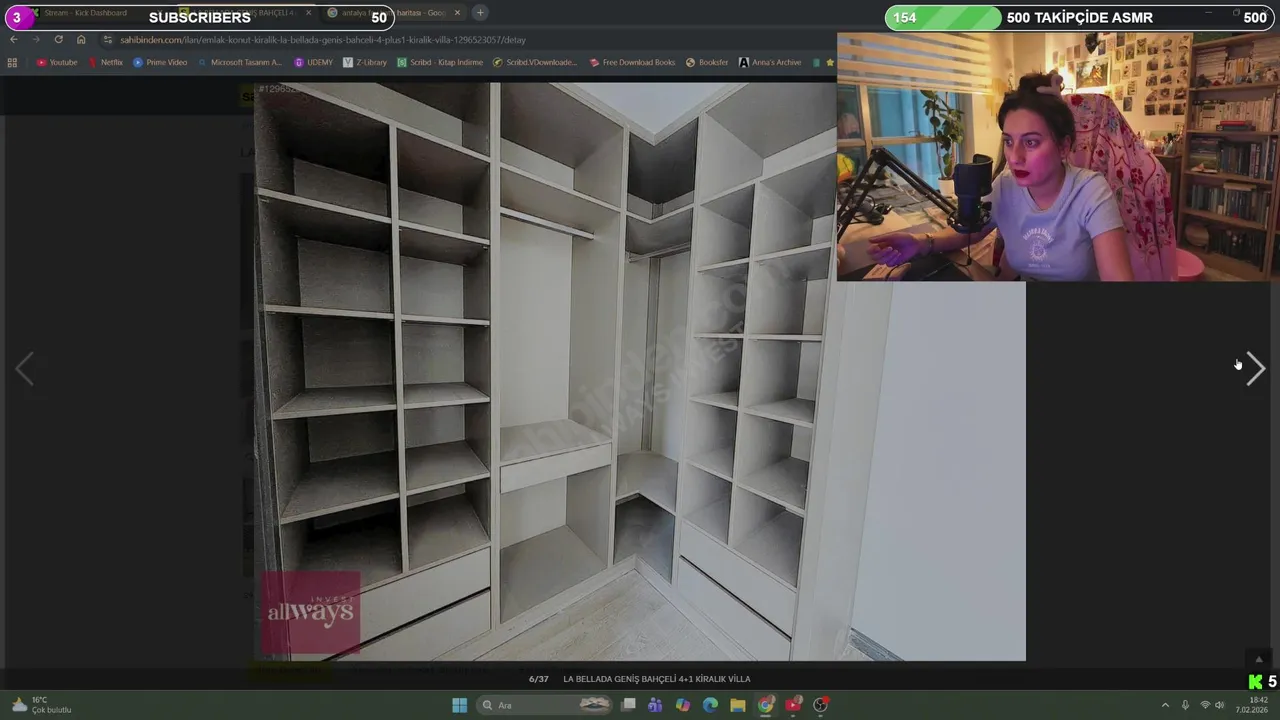Viewport: 1280px width, 720px height.
Task: Open the Free Download Books bookmark
Action: 632,62
